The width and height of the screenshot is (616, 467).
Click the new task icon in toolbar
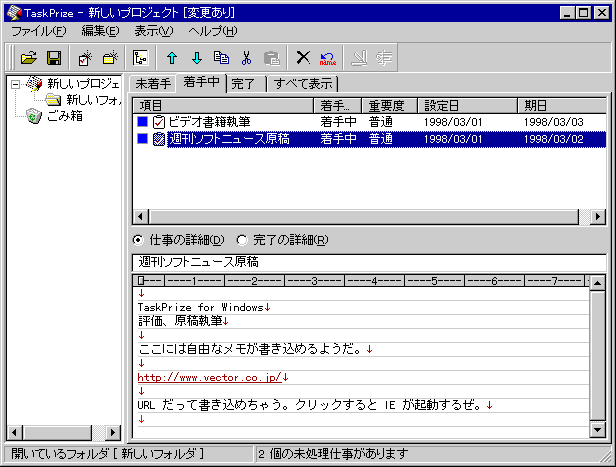tap(85, 58)
